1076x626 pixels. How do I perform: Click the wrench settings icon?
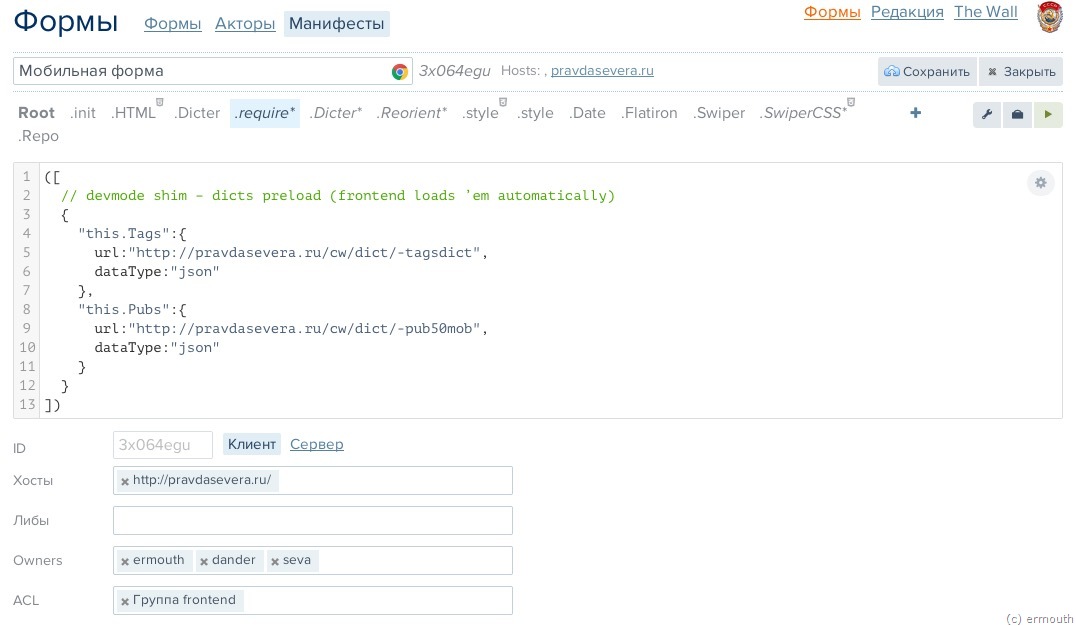click(987, 114)
